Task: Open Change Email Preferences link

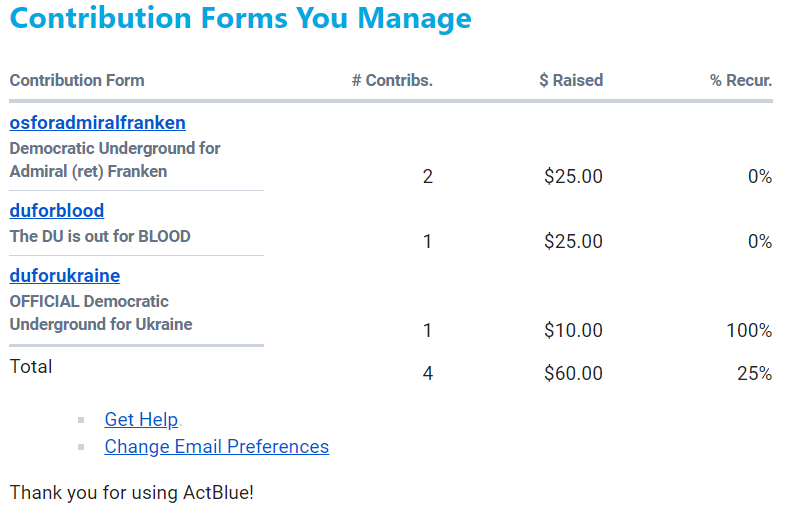Action: pyautogui.click(x=216, y=447)
